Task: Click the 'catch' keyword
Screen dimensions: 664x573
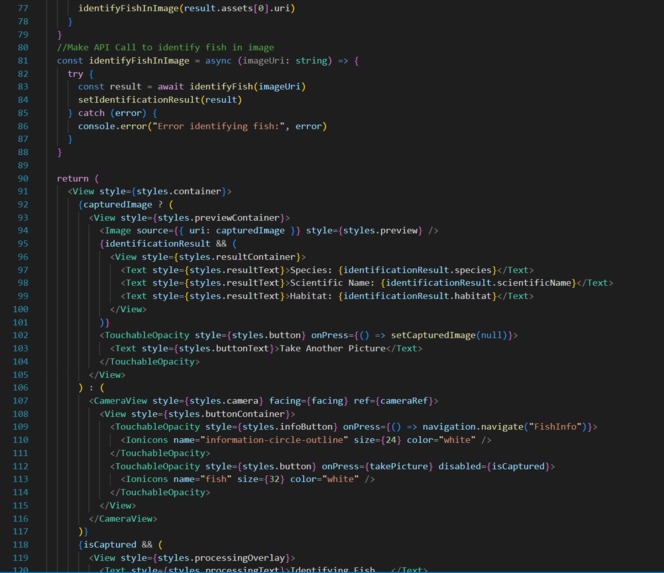Action: [91, 113]
